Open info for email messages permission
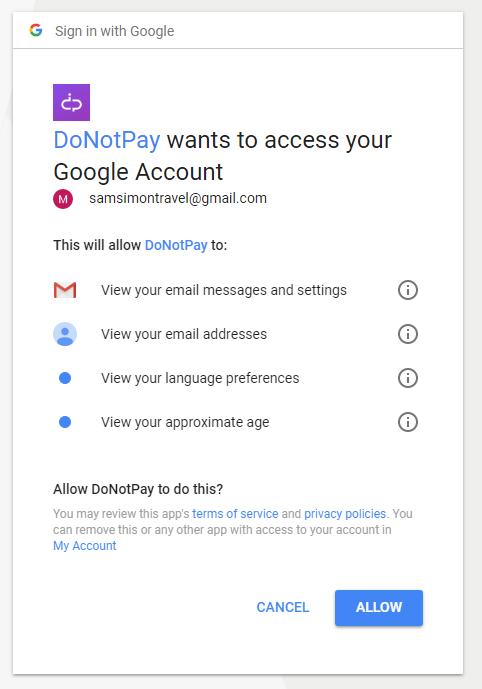 tap(408, 290)
